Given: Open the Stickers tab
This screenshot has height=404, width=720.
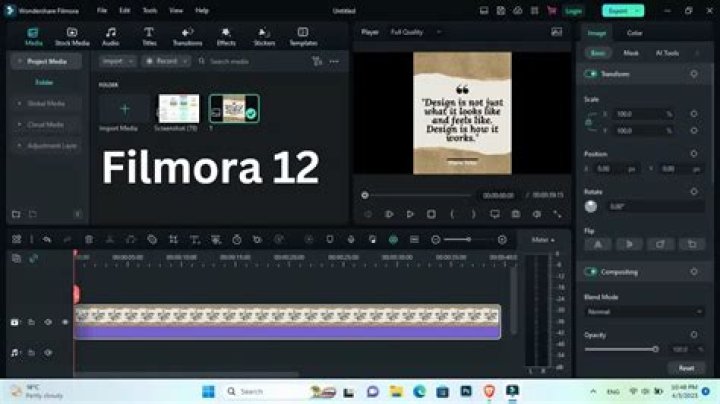Looking at the screenshot, I should (x=264, y=37).
